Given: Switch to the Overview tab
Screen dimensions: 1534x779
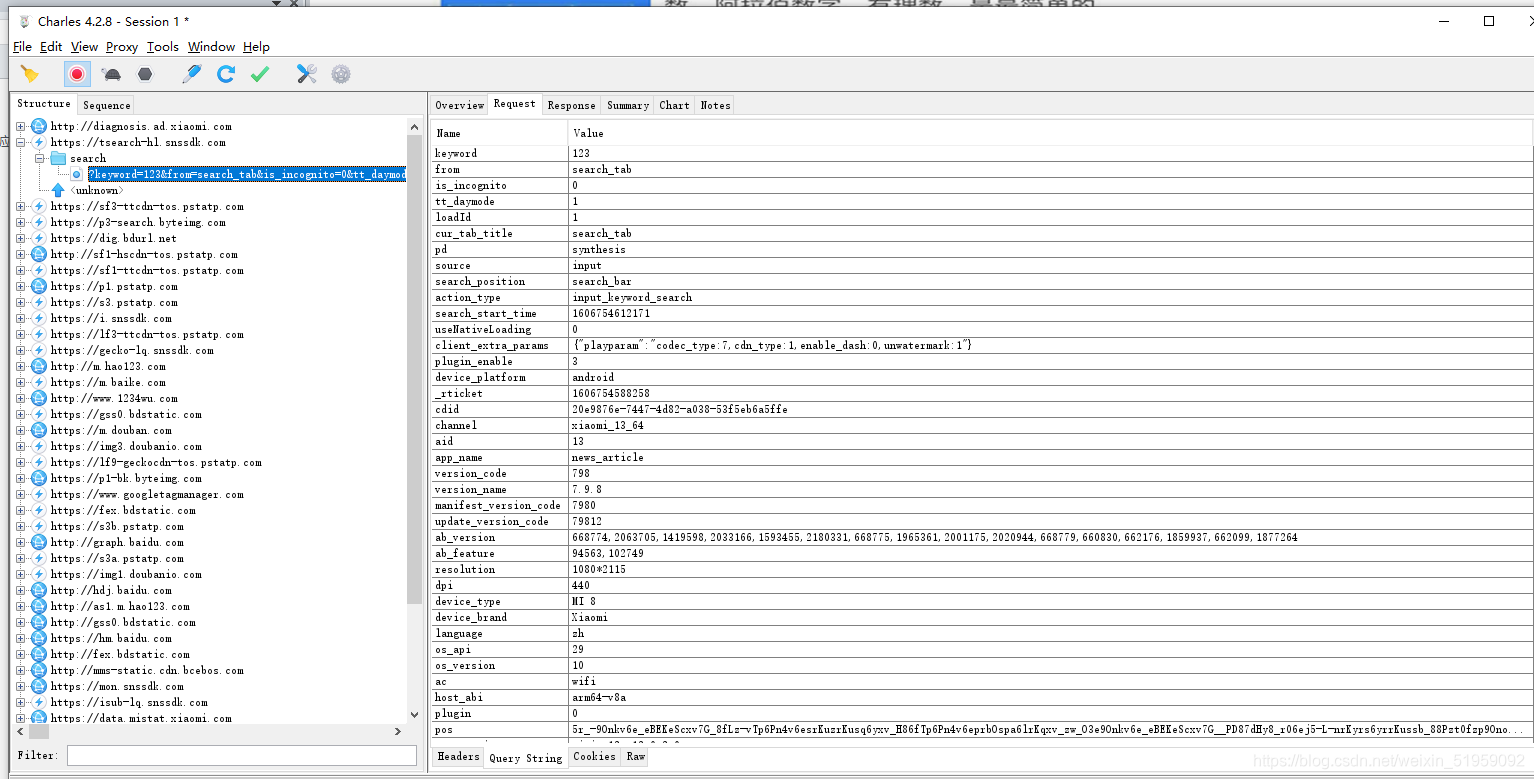Looking at the screenshot, I should pyautogui.click(x=460, y=105).
